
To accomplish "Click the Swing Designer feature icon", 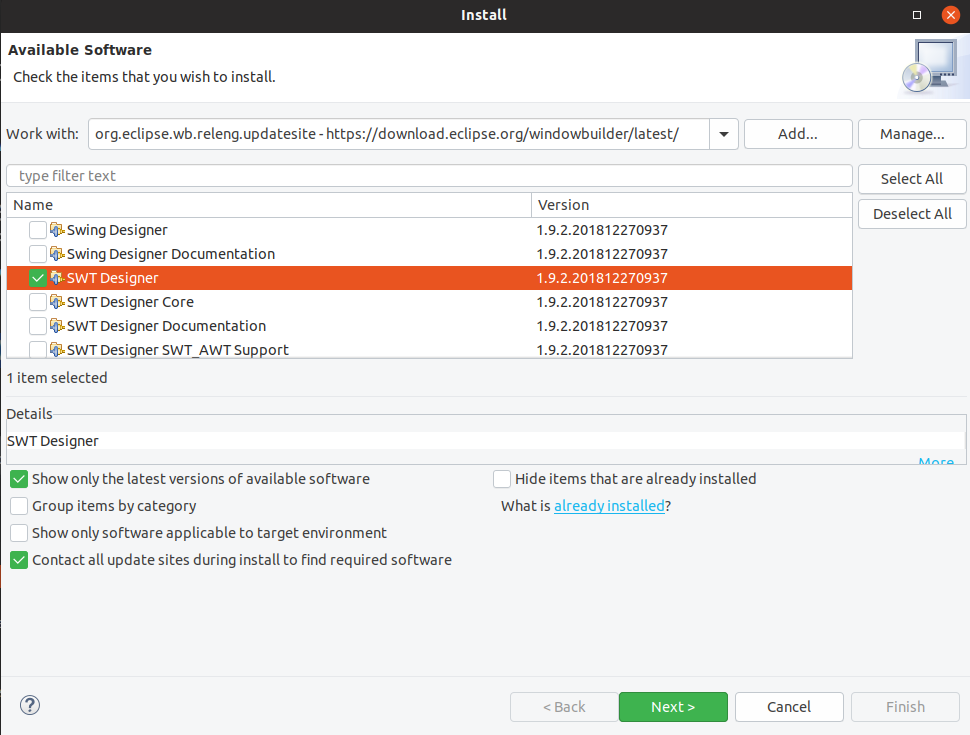I will click(x=57, y=230).
